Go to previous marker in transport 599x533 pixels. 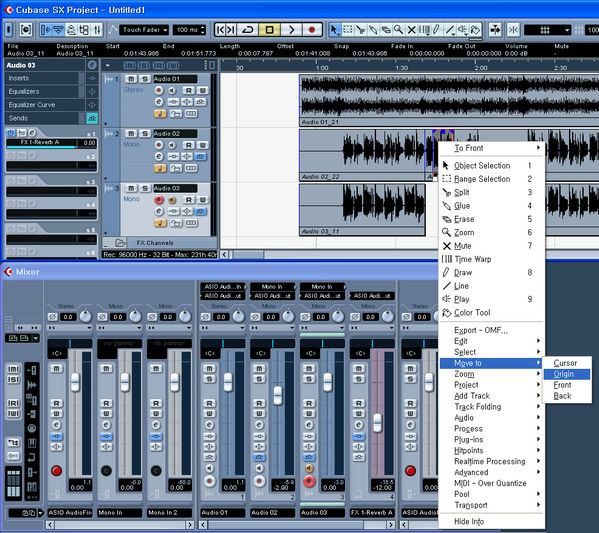[220, 30]
